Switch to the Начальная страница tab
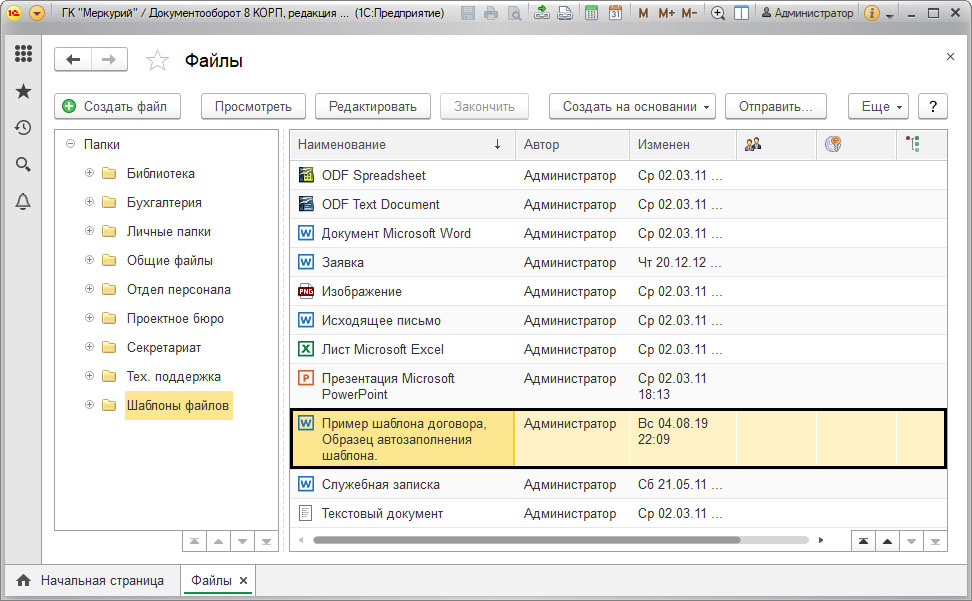Screen dimensions: 972x601 [92, 581]
